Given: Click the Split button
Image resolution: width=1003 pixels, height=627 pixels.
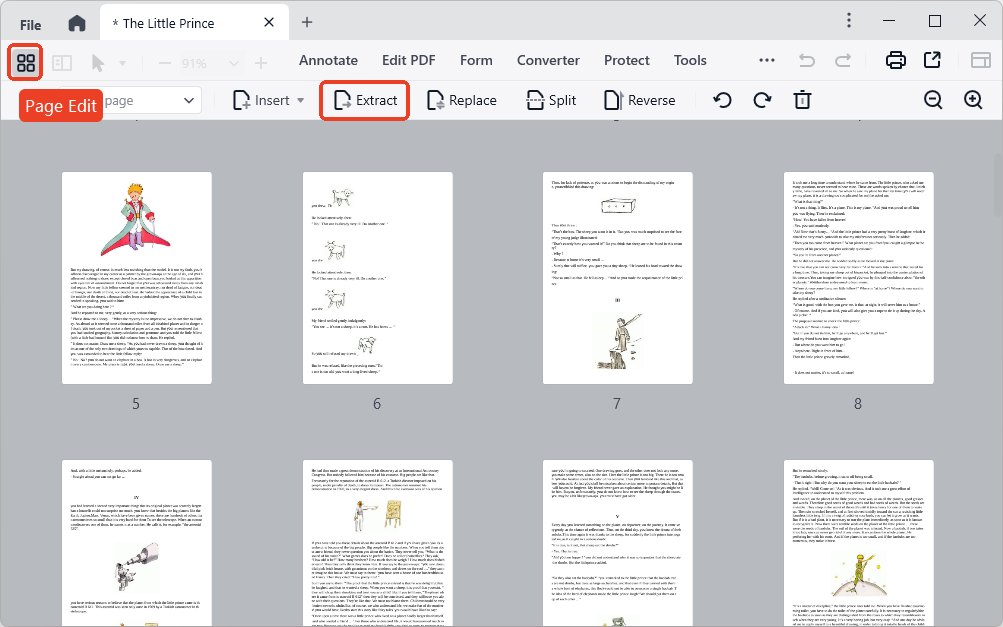Looking at the screenshot, I should click(551, 100).
